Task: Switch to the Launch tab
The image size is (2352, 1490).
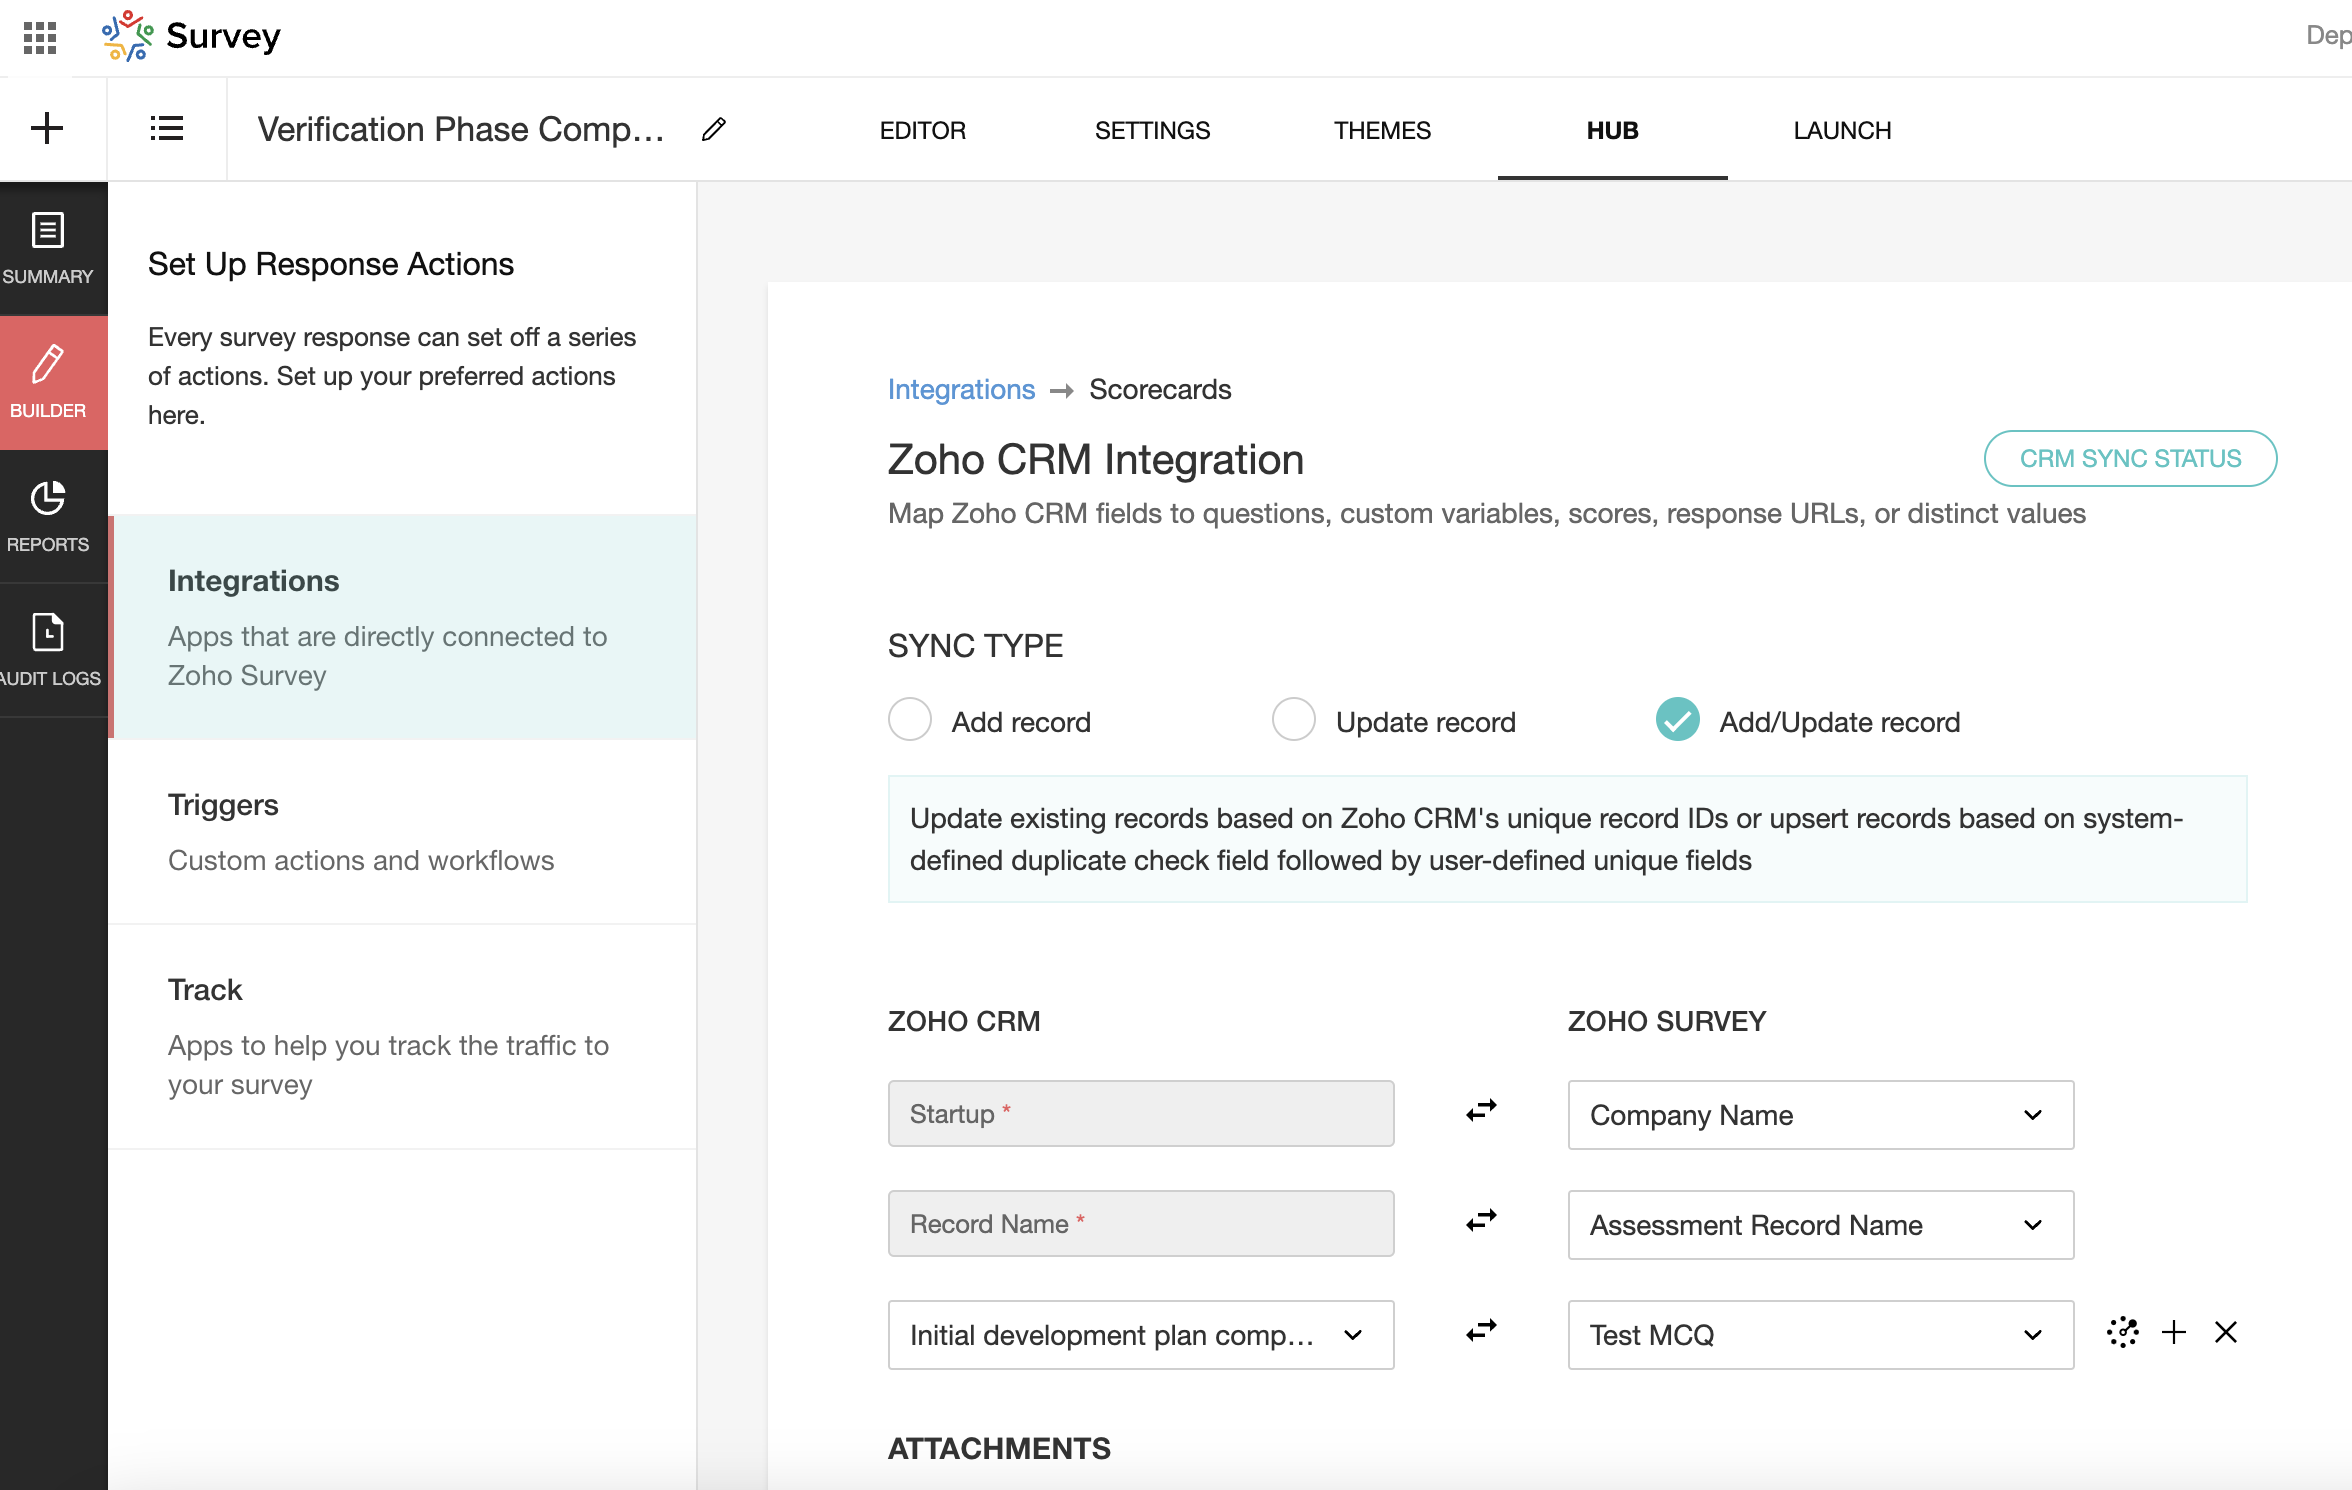Action: click(1842, 131)
